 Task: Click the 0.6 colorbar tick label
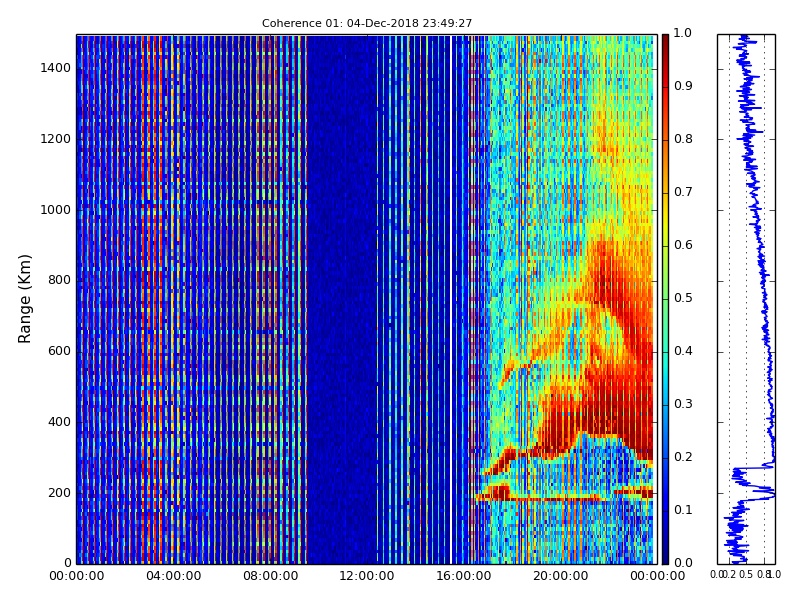point(683,245)
